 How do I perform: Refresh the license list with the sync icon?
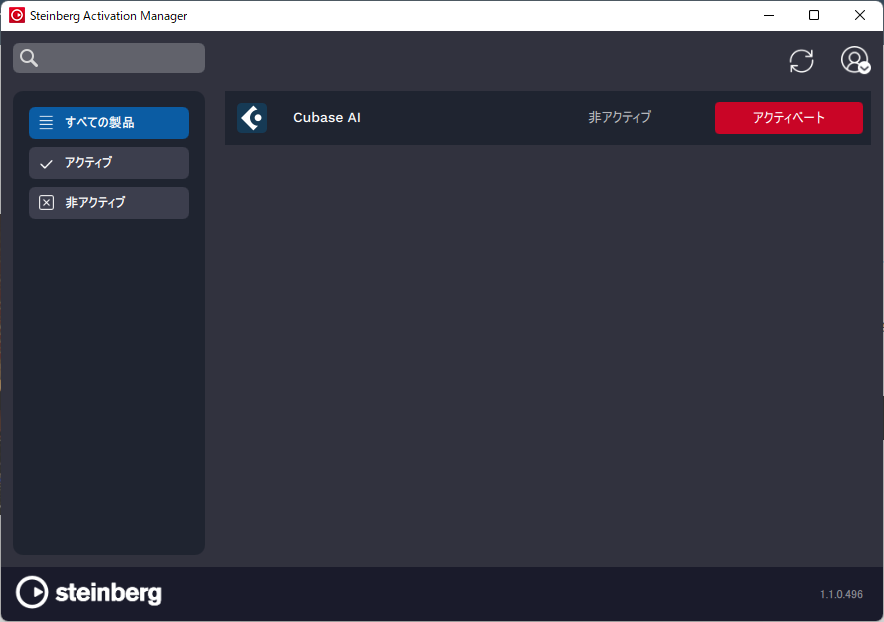tap(801, 61)
